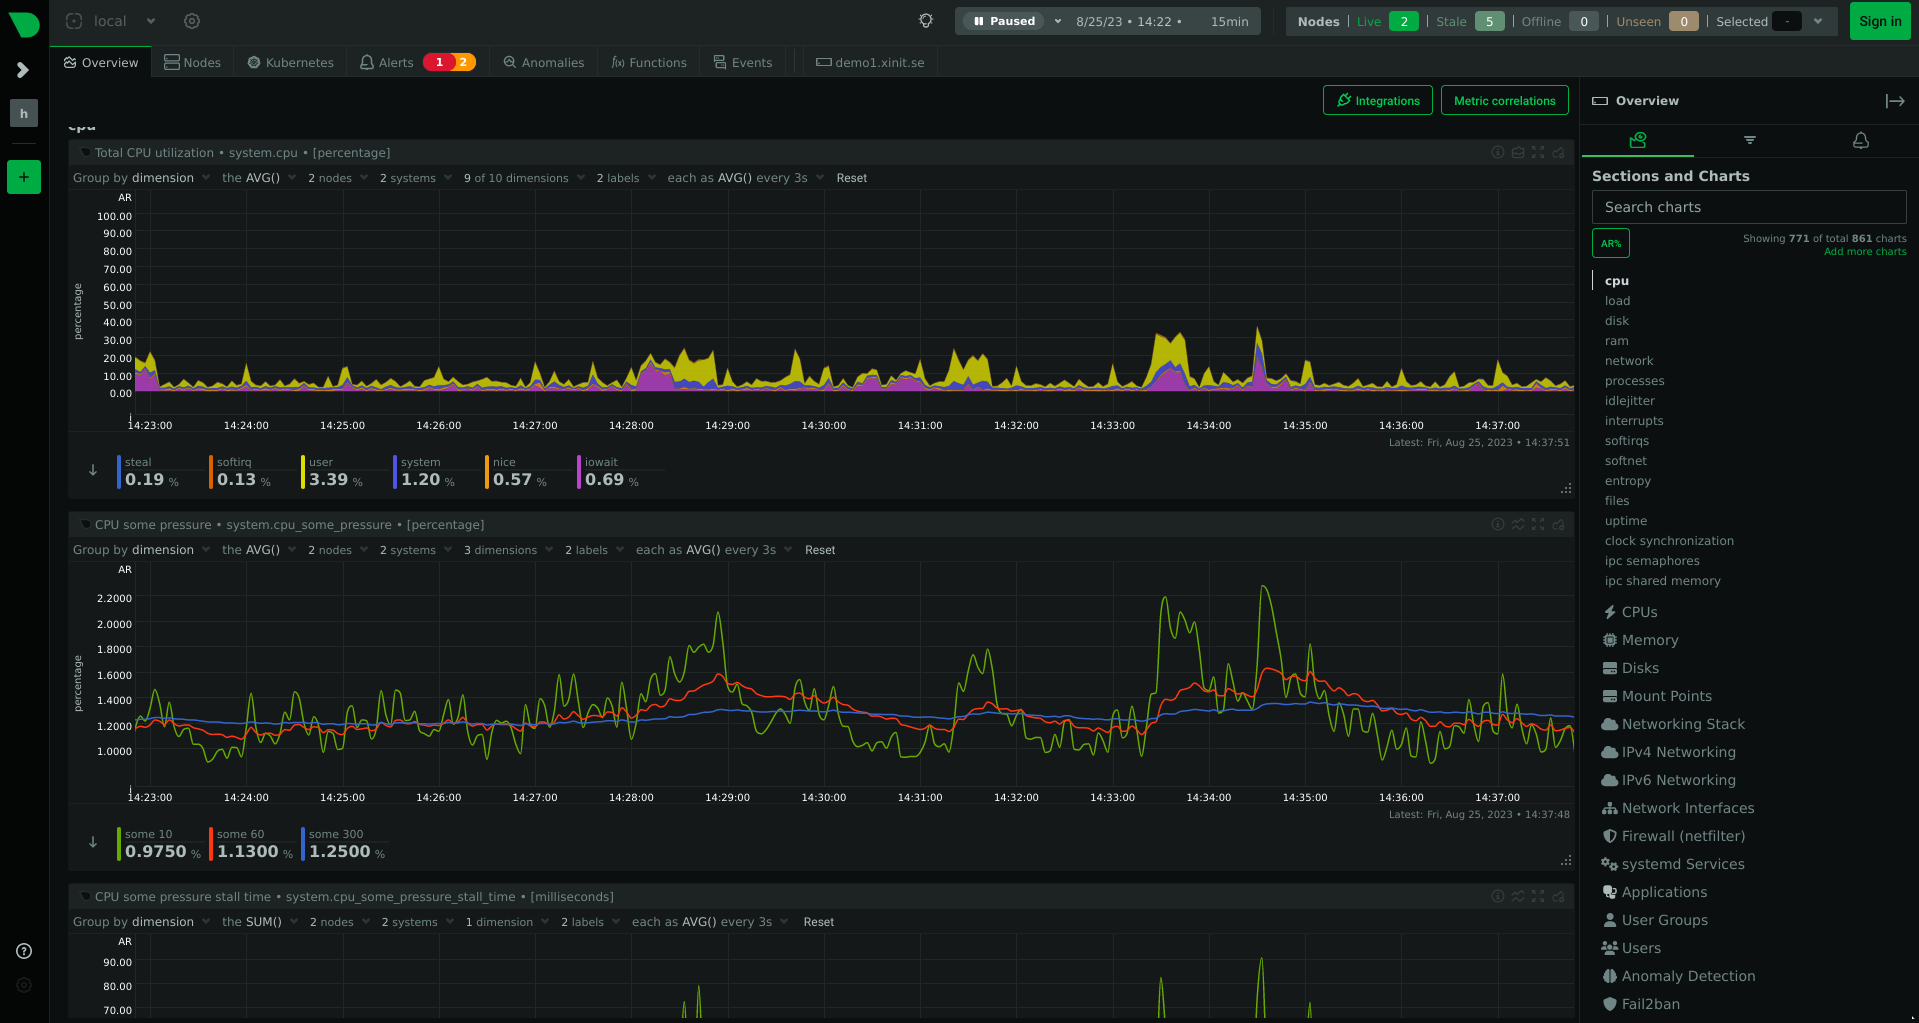1919x1023 pixels.
Task: Expand the Nodes status bar dropdown arrow
Action: point(1818,21)
